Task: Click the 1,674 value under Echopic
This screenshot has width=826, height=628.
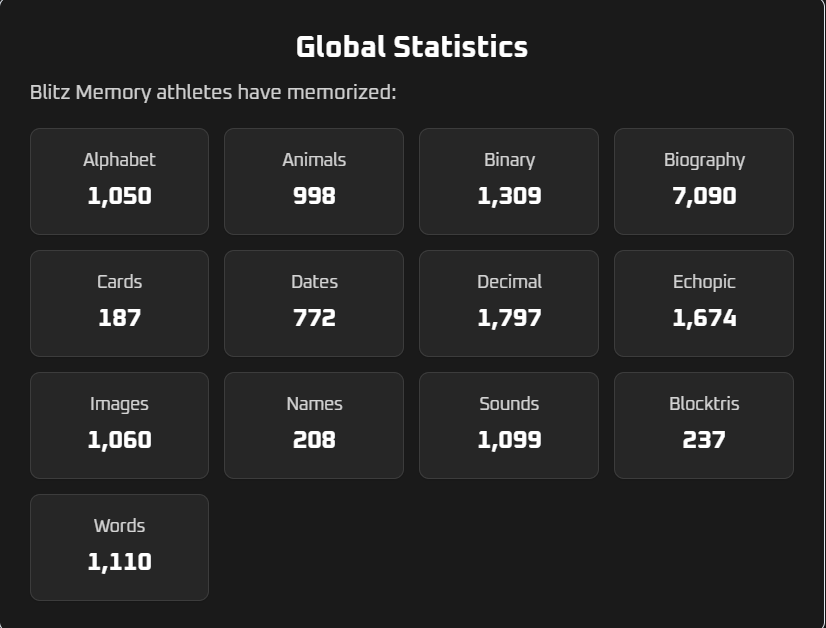Action: pos(704,318)
